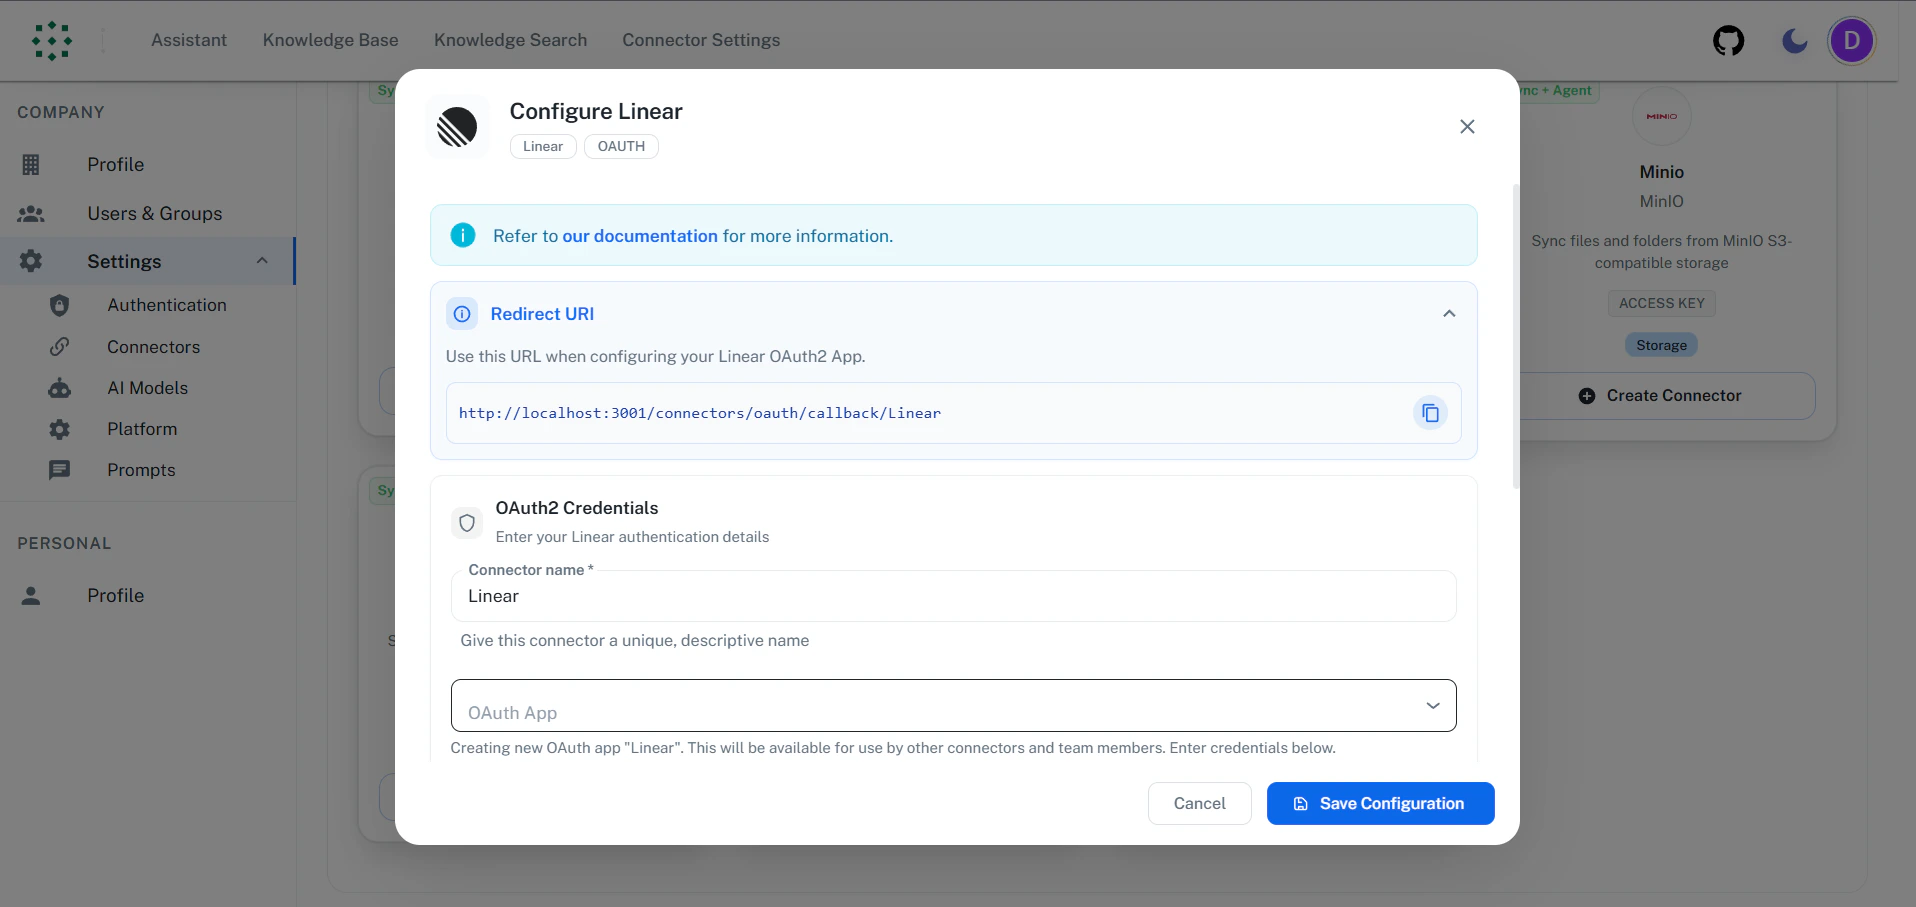This screenshot has height=907, width=1916.
Task: Open Prompts via the chat icon
Action: (60, 470)
